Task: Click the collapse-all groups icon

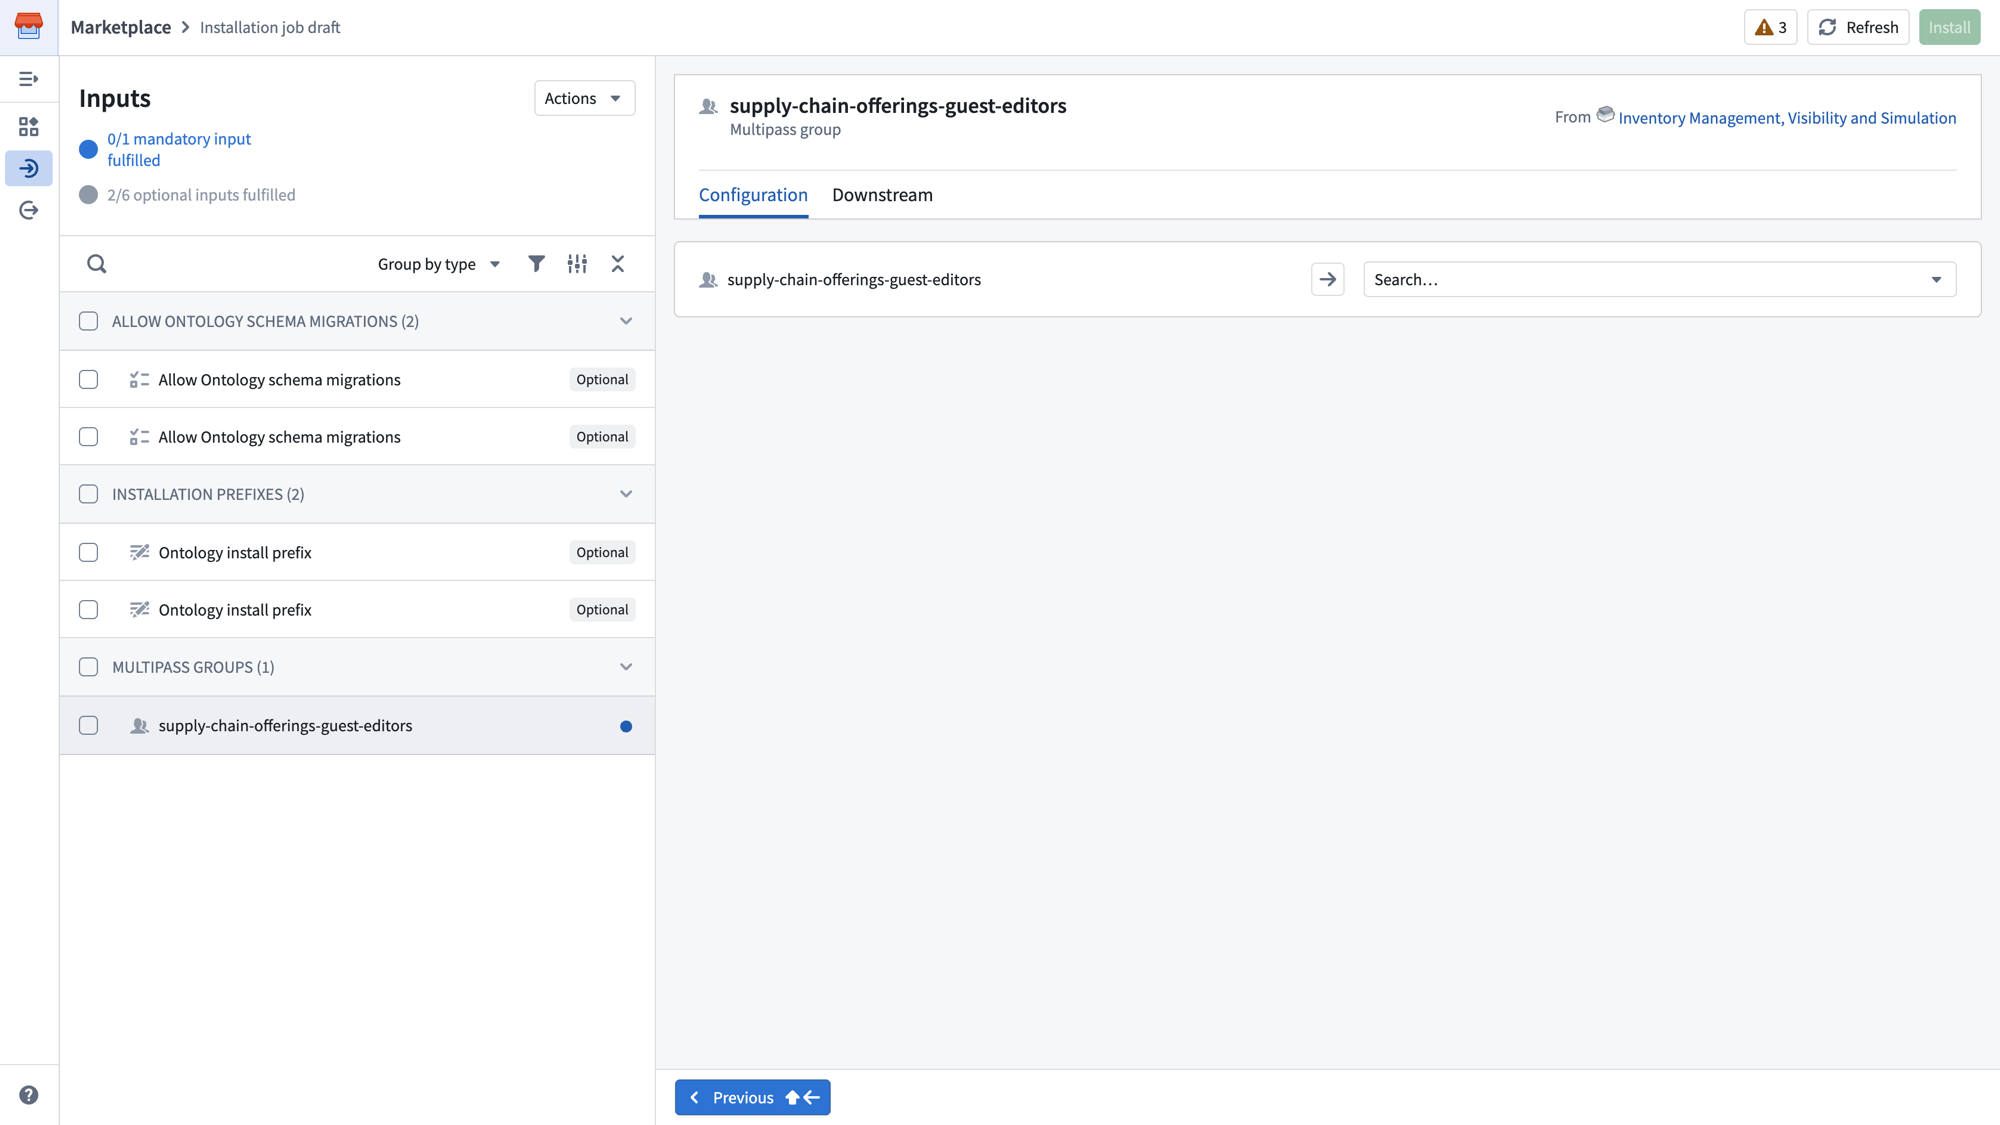Action: [618, 264]
